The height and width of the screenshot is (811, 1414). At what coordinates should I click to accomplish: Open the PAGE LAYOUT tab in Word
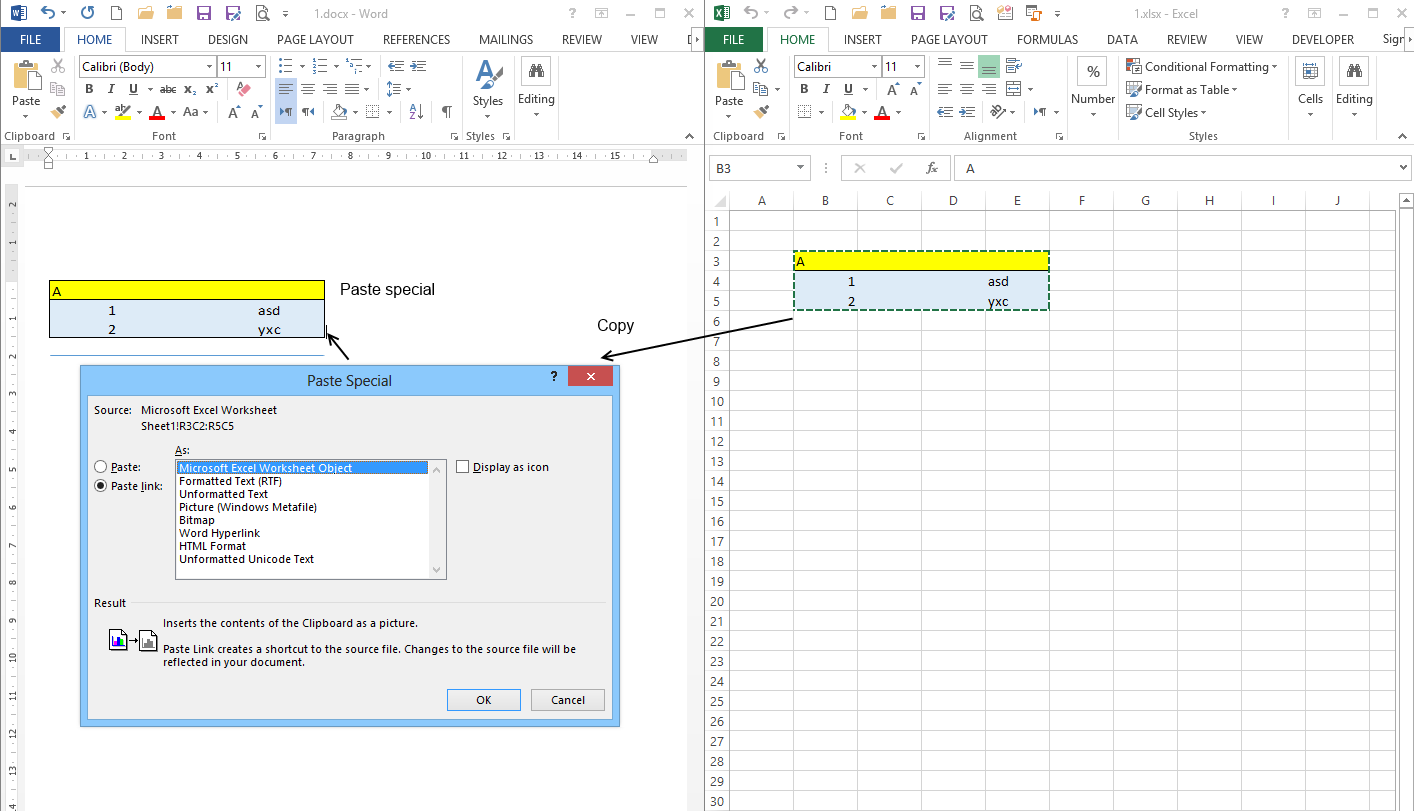click(315, 40)
